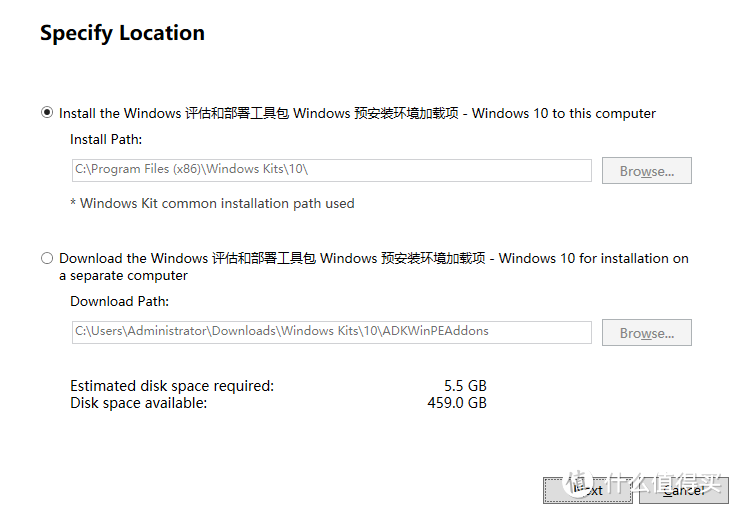Viewport: 732px width, 509px height.
Task: Click the 'Disk space available' label
Action: [x=139, y=403]
